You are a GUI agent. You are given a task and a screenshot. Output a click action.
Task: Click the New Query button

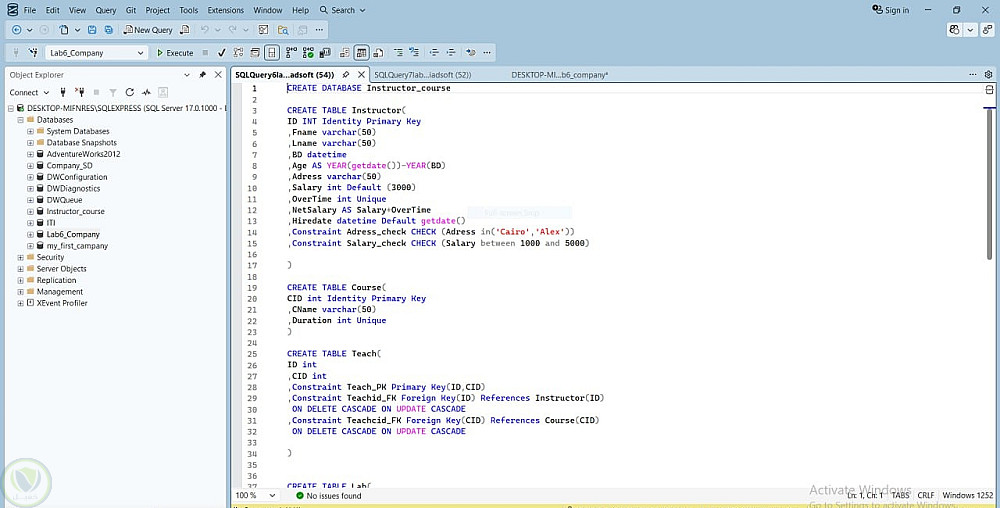point(148,30)
